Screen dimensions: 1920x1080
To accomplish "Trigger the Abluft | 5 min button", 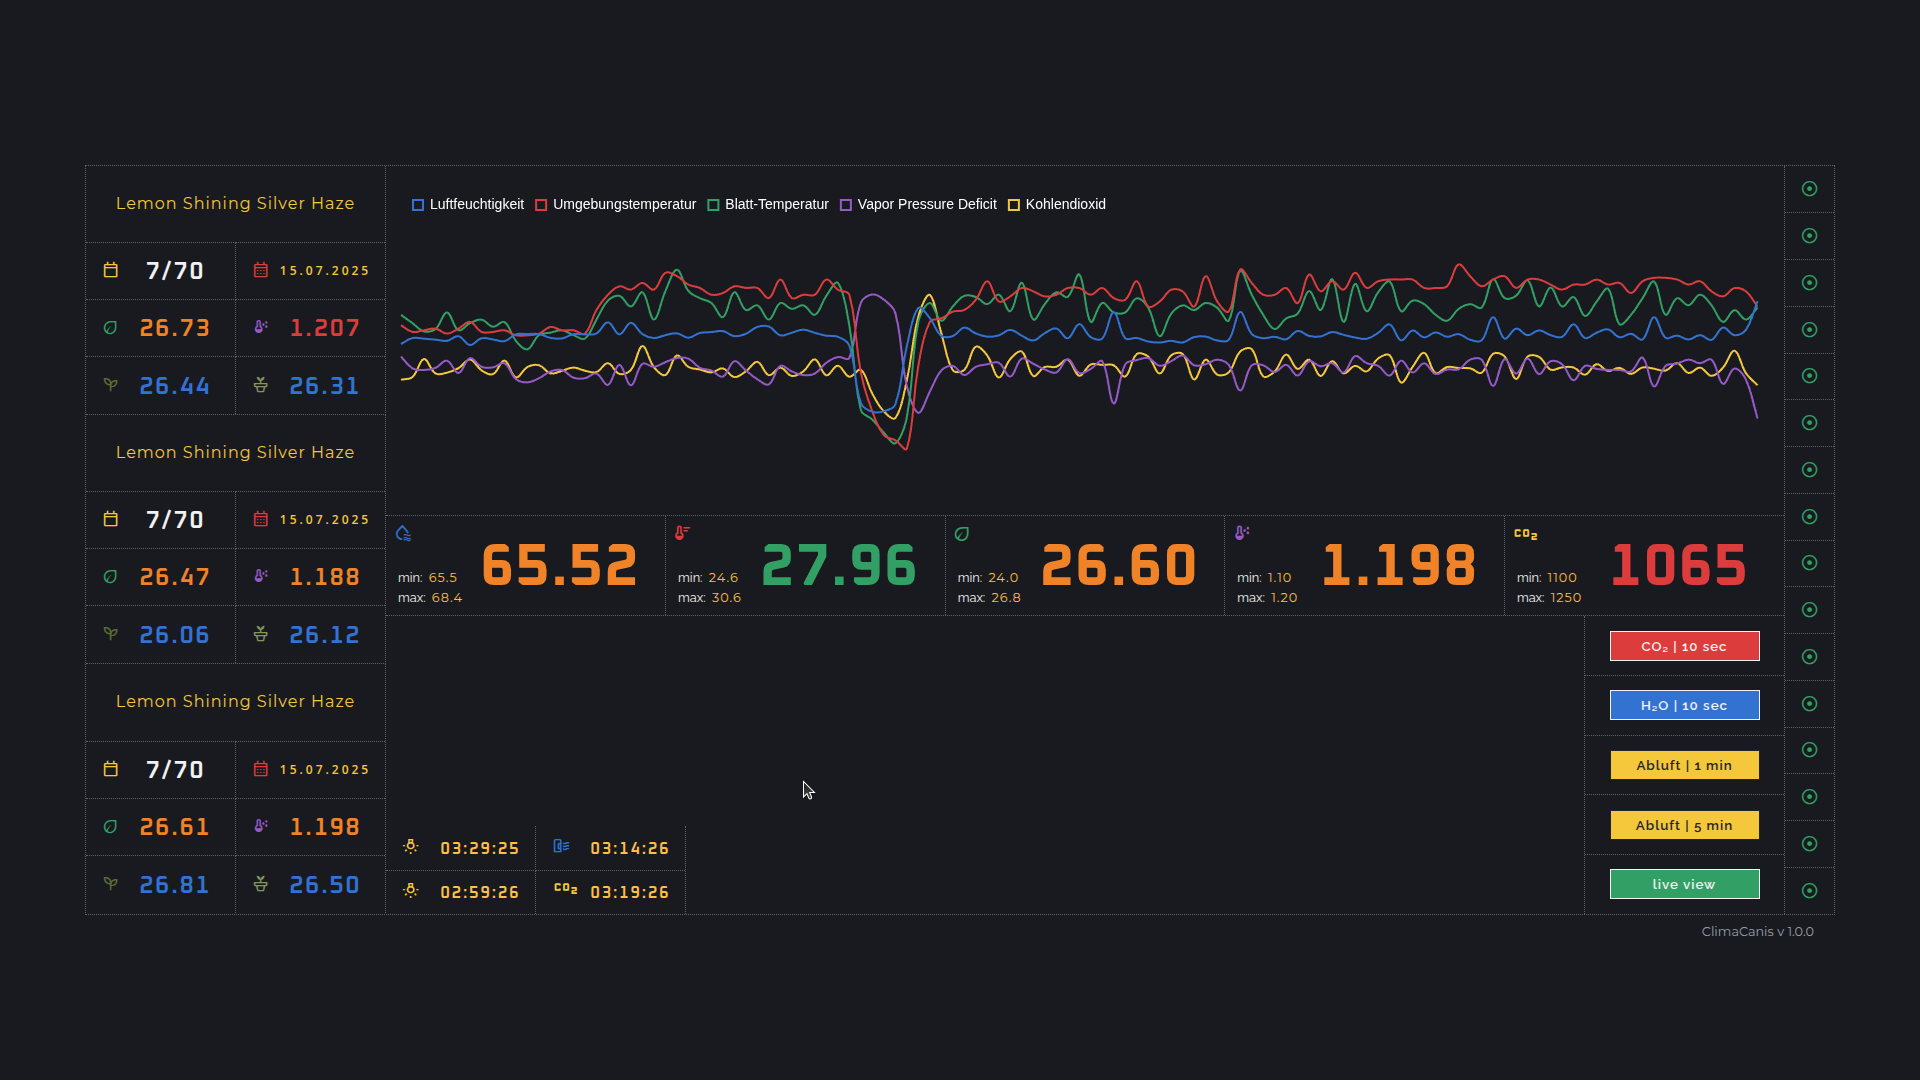I will [1684, 825].
